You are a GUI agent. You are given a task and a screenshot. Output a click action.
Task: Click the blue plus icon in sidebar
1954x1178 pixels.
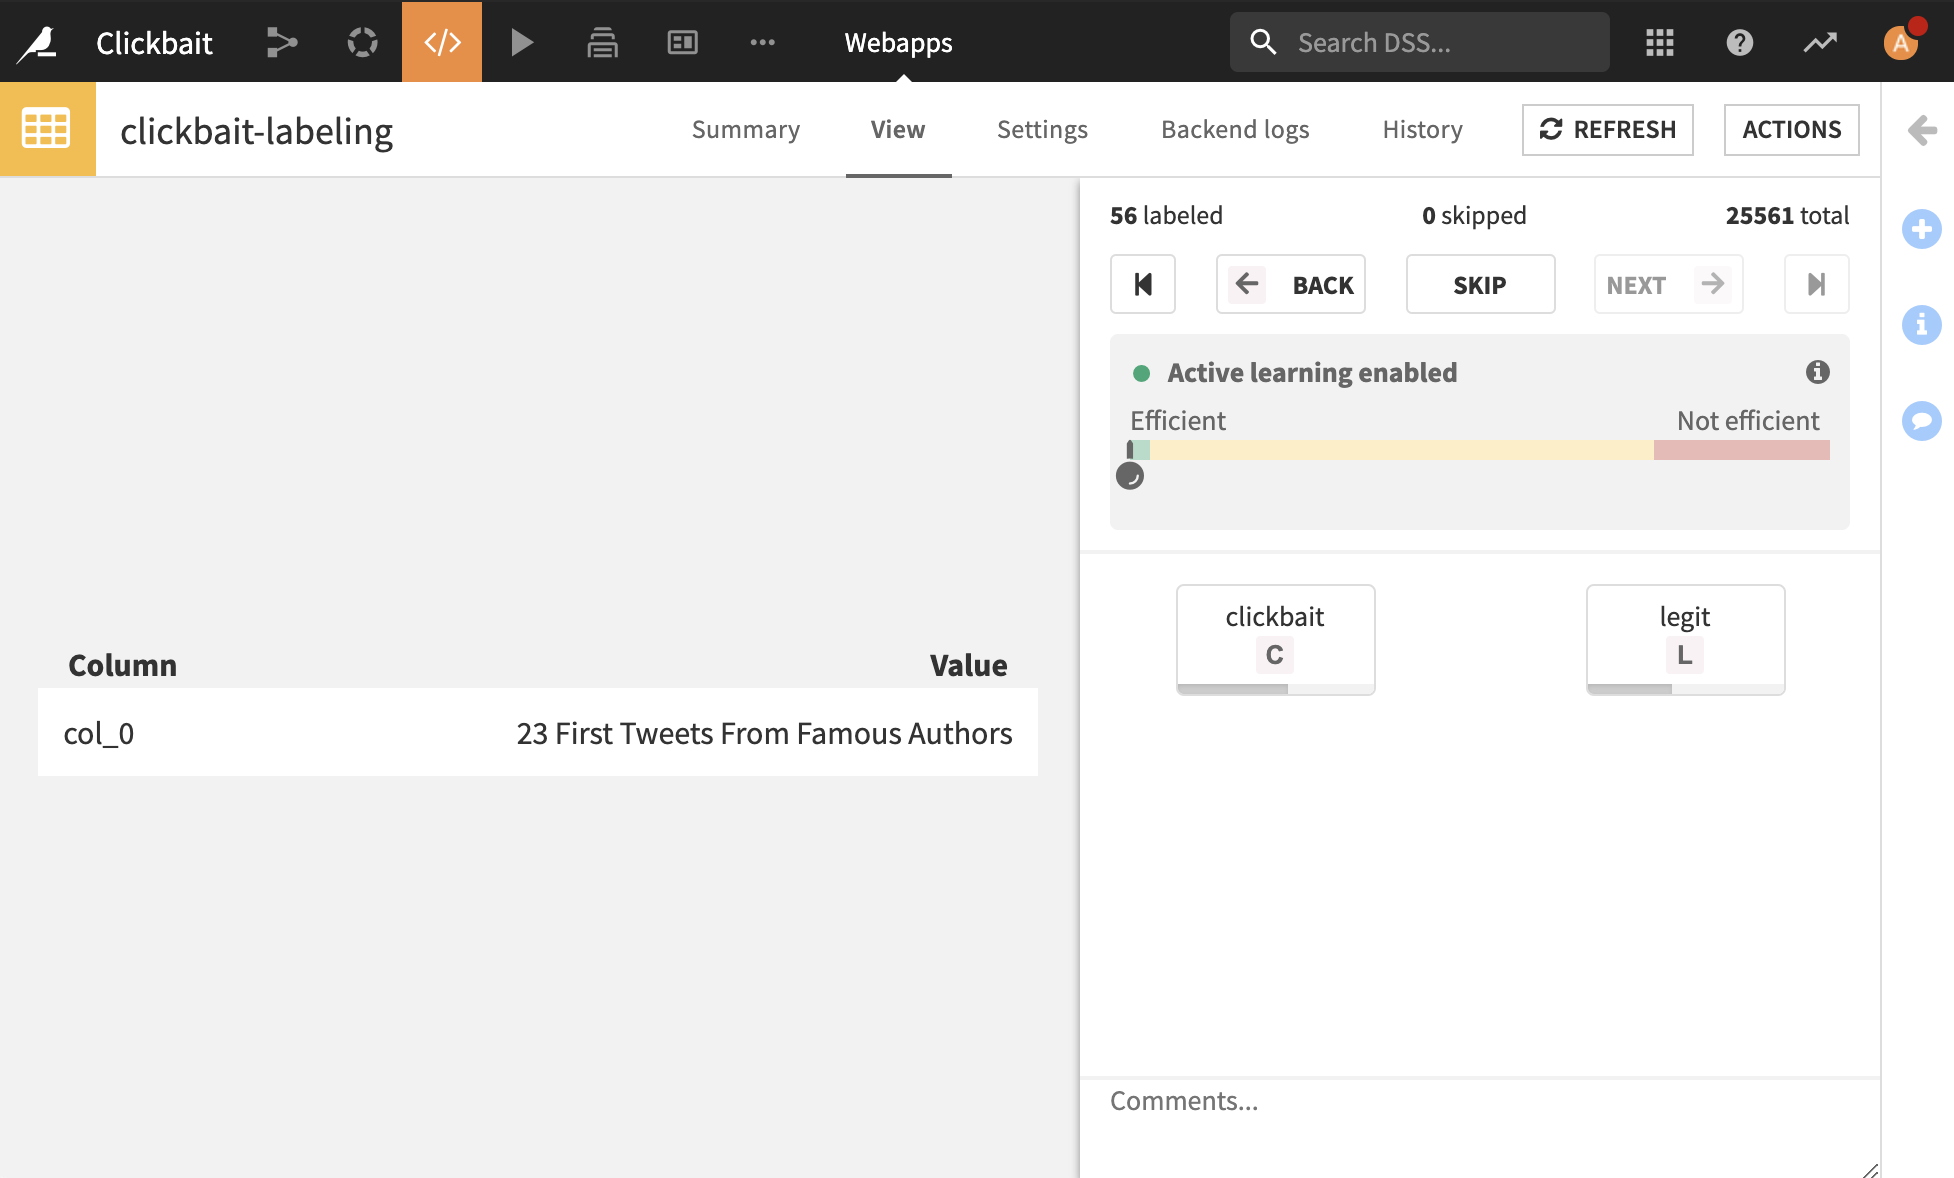(x=1921, y=229)
